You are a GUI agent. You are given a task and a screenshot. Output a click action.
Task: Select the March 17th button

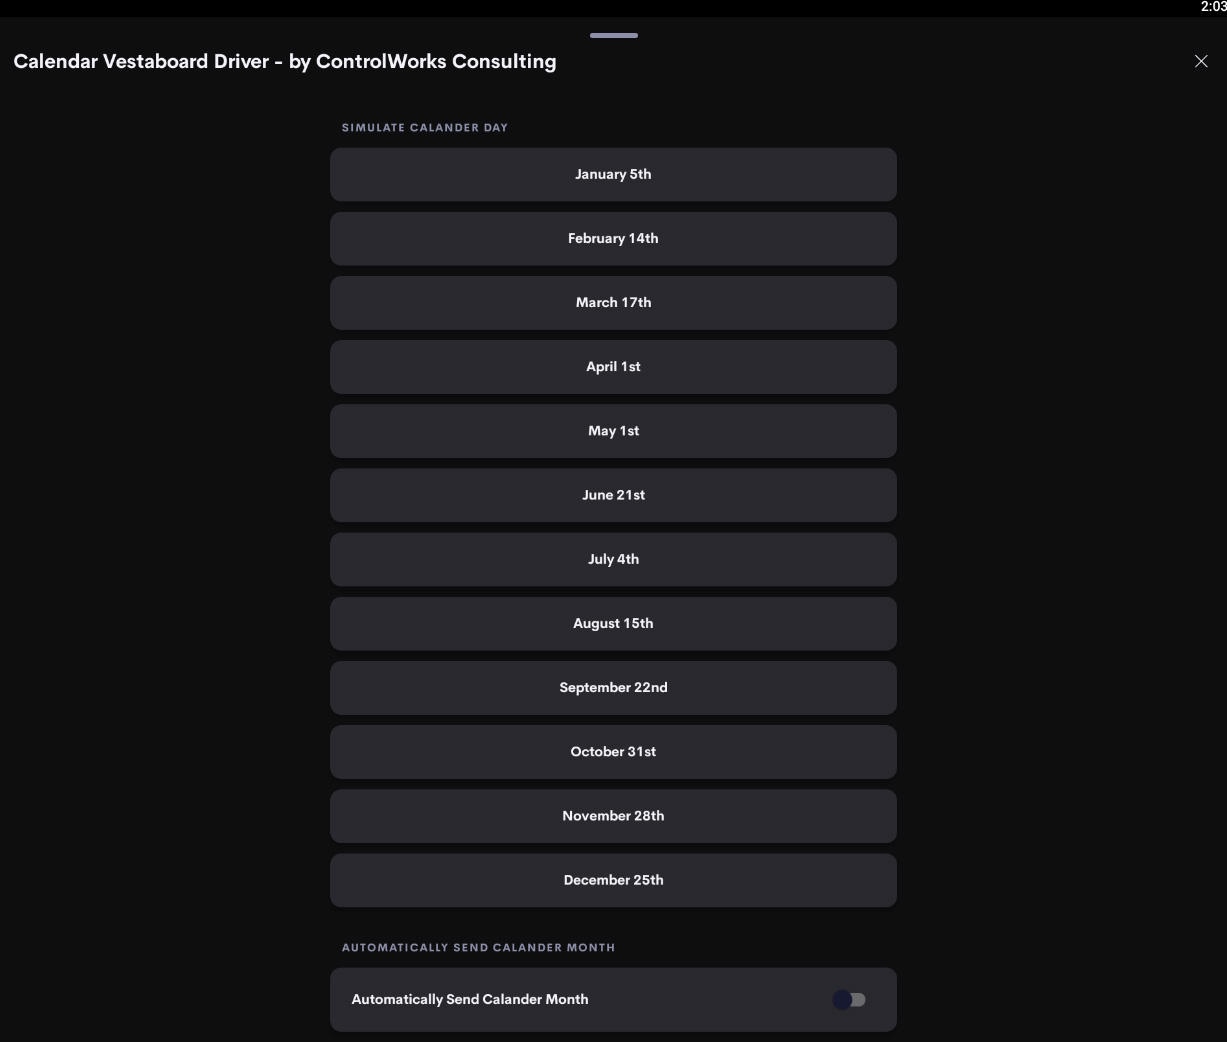pos(613,302)
